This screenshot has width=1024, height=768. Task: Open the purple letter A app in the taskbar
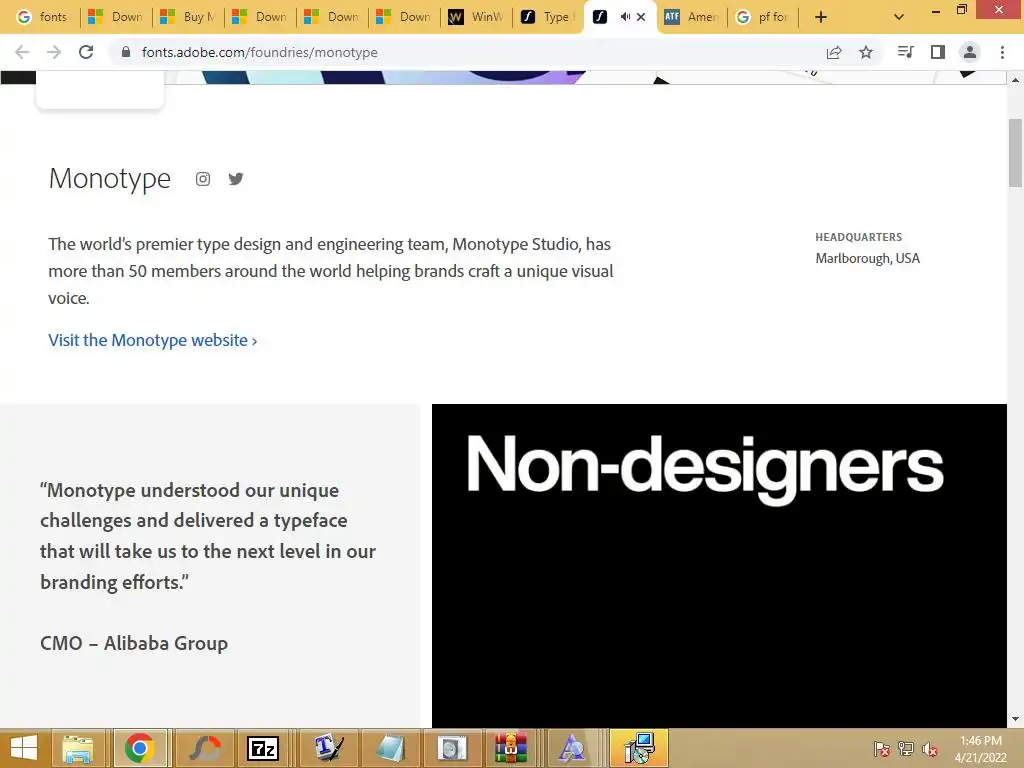coord(571,748)
